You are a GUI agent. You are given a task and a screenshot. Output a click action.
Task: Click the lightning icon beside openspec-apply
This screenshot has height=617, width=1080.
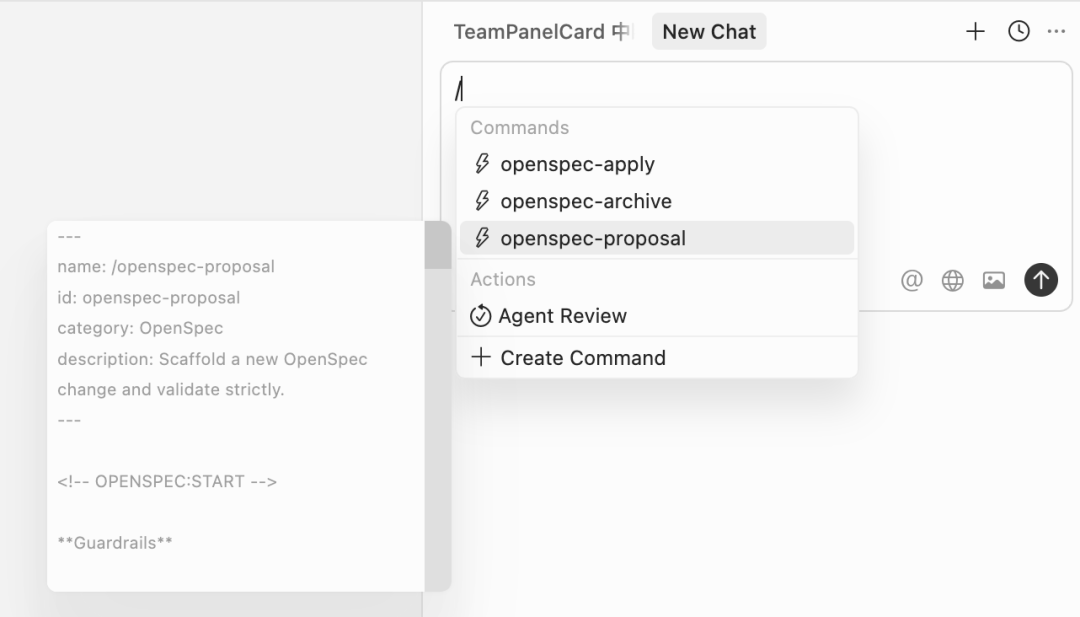[482, 164]
